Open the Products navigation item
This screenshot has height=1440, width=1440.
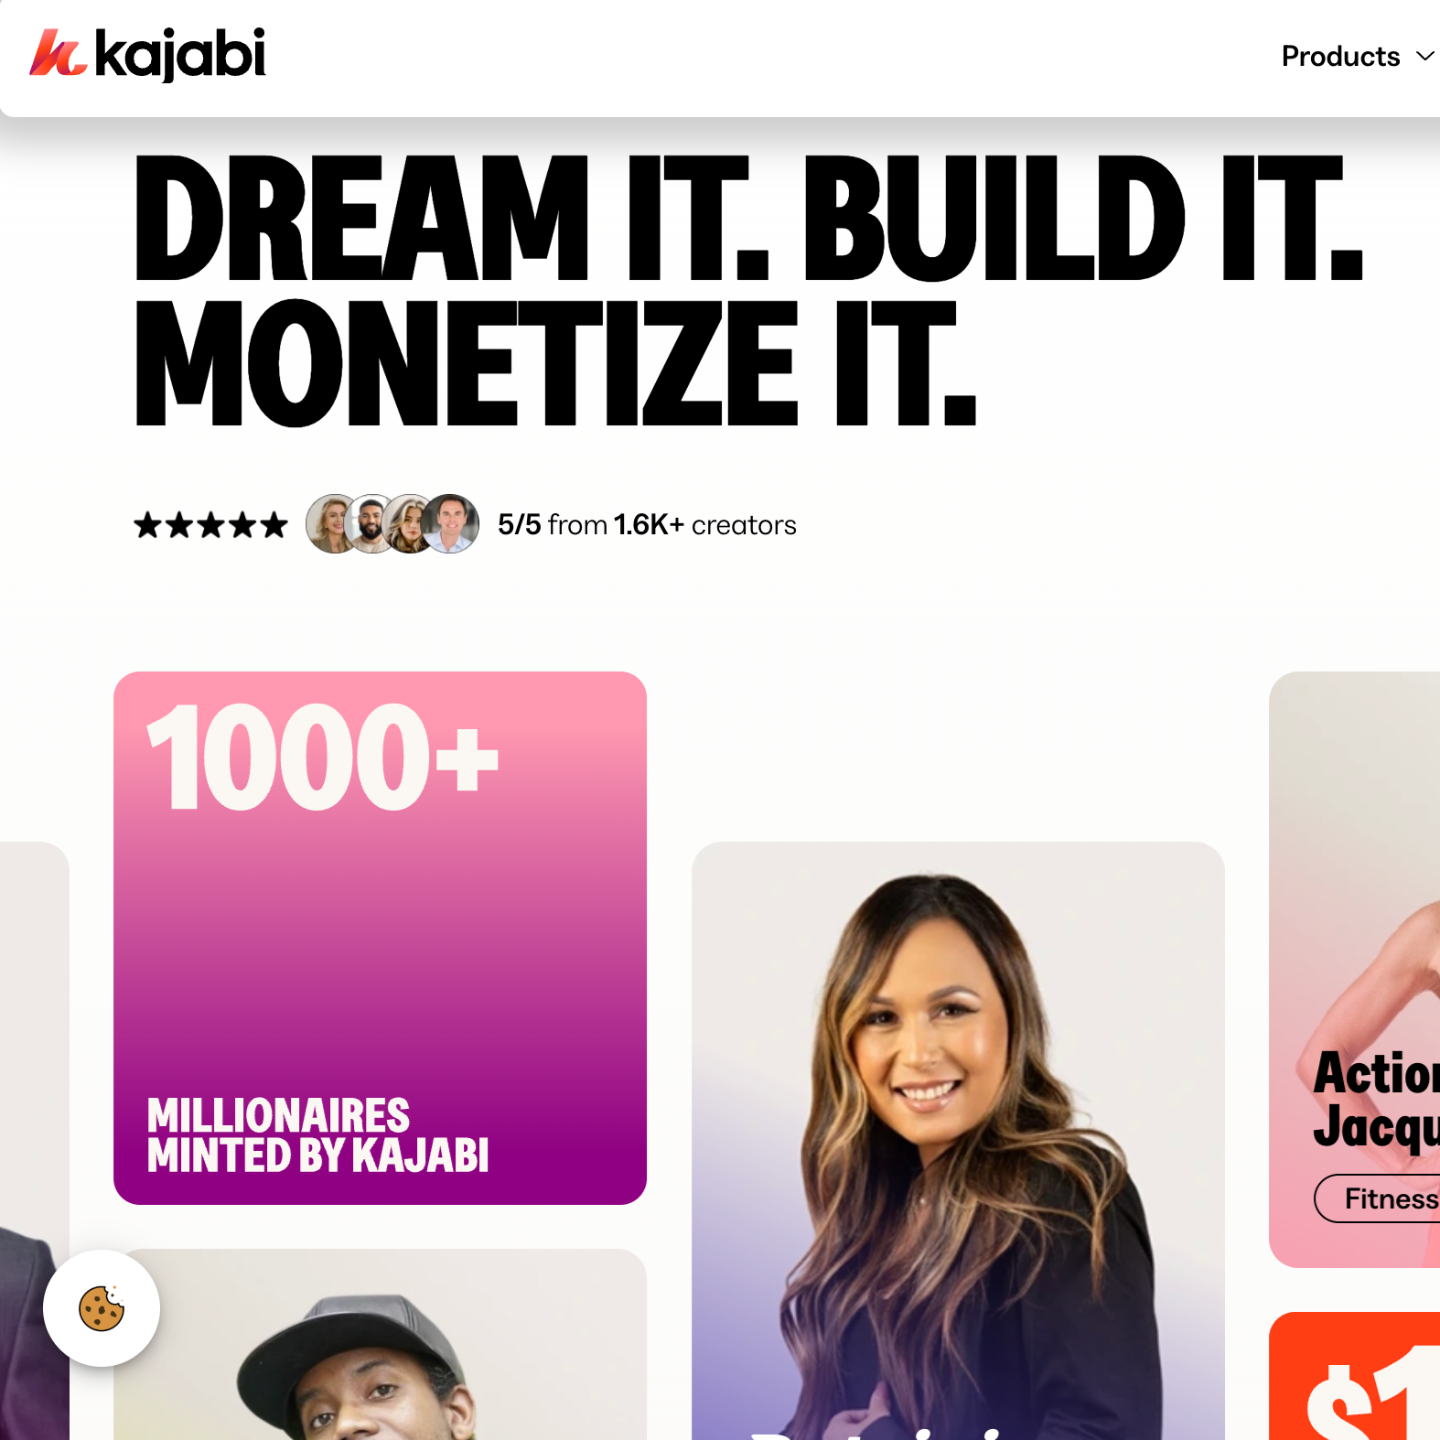coord(1340,56)
